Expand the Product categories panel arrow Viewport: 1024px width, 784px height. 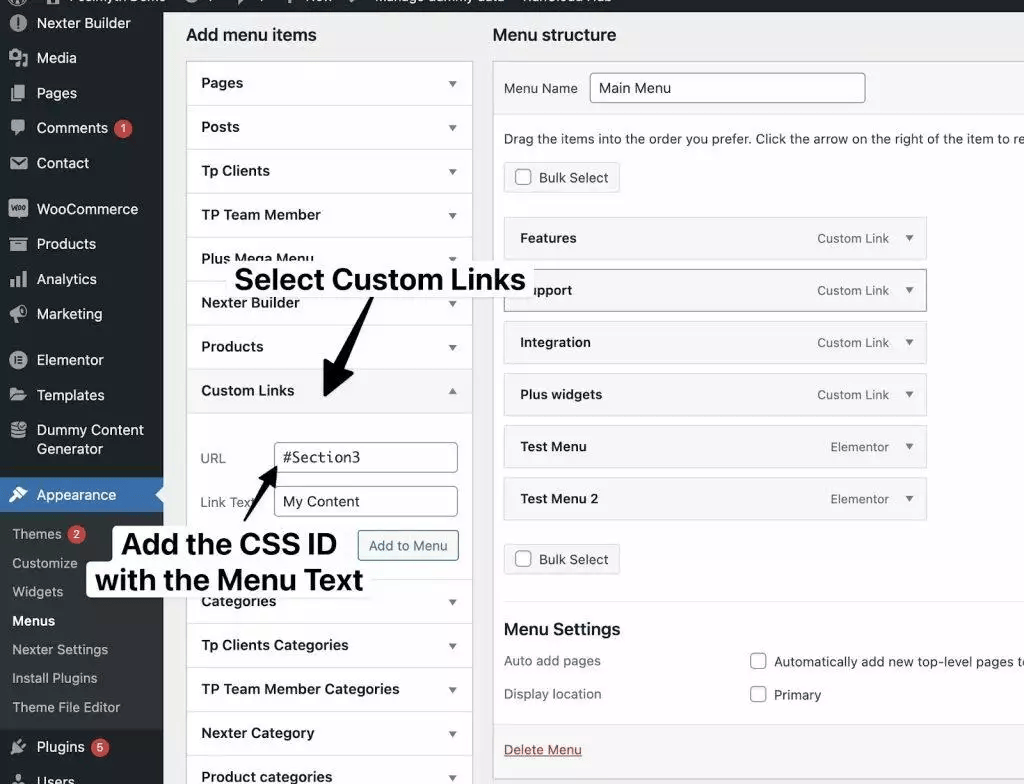click(x=453, y=777)
